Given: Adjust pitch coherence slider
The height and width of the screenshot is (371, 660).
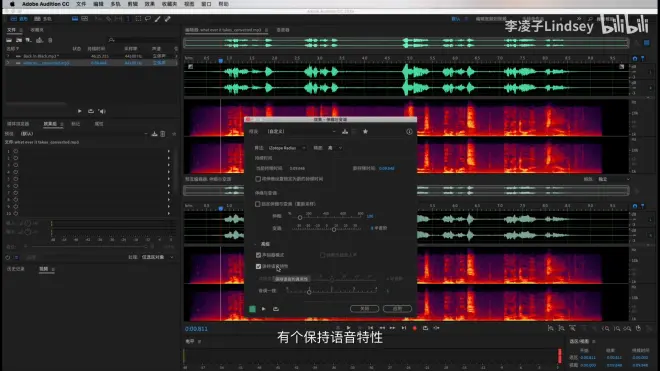Looking at the screenshot, I should pos(309,291).
